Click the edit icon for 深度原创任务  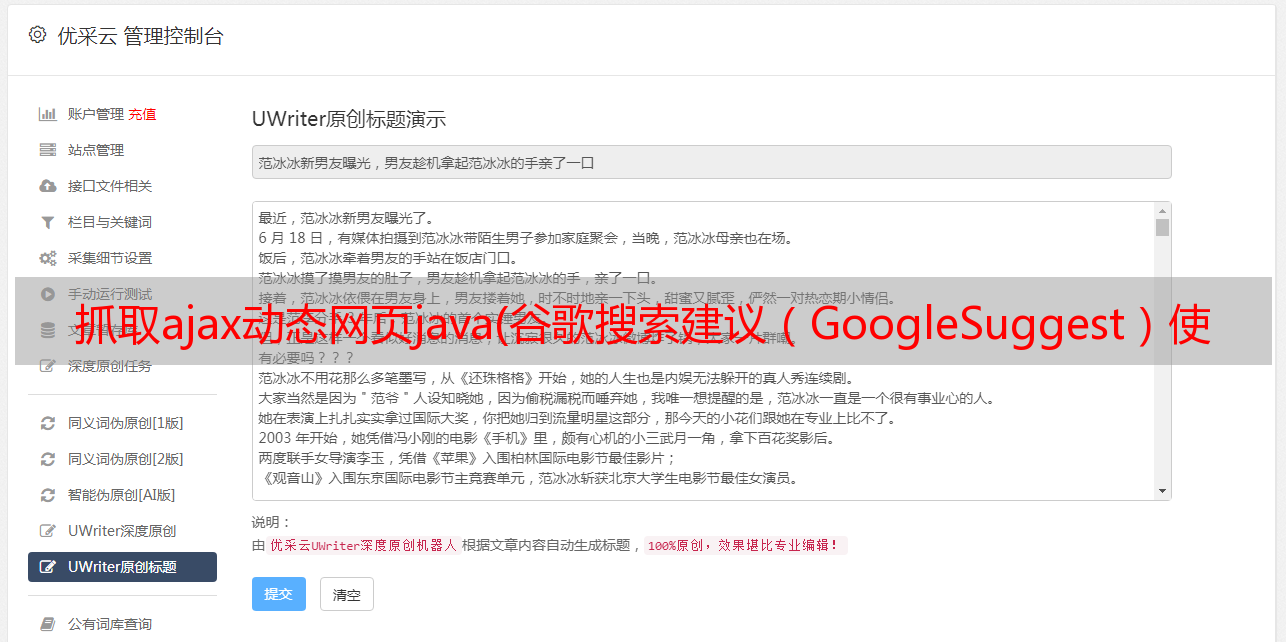[x=47, y=366]
